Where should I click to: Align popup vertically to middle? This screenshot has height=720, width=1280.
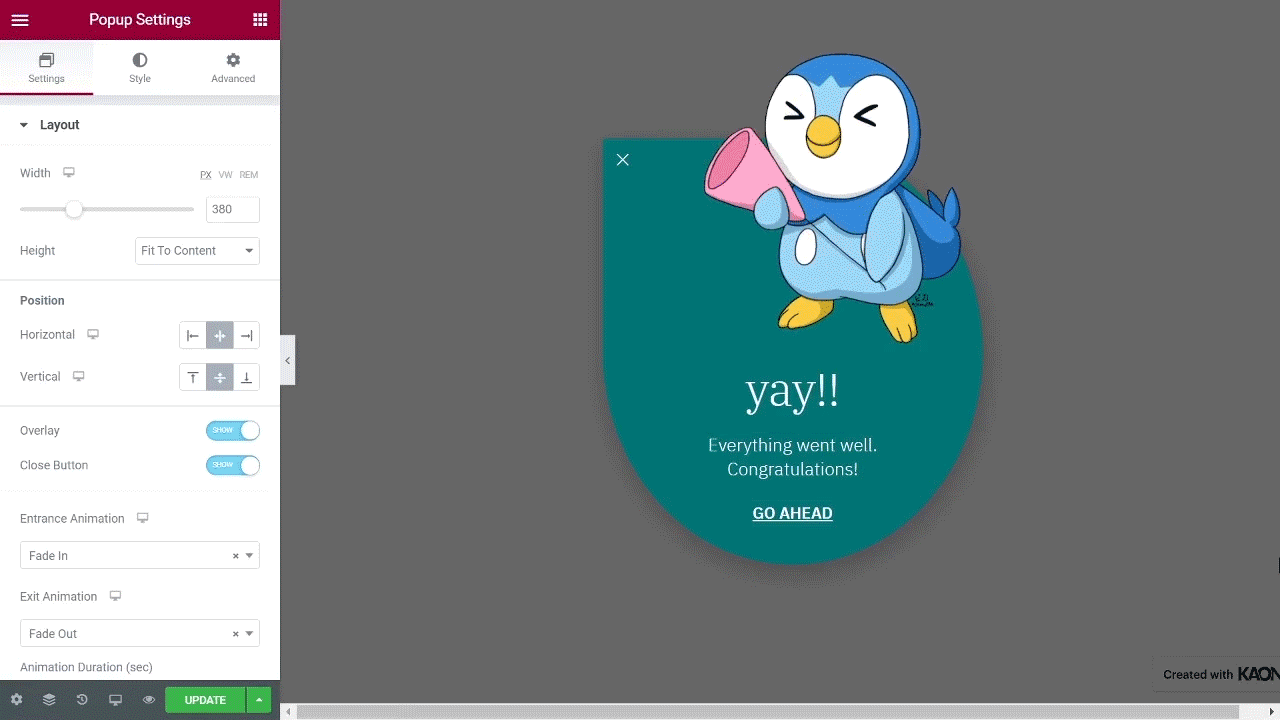pyautogui.click(x=220, y=377)
